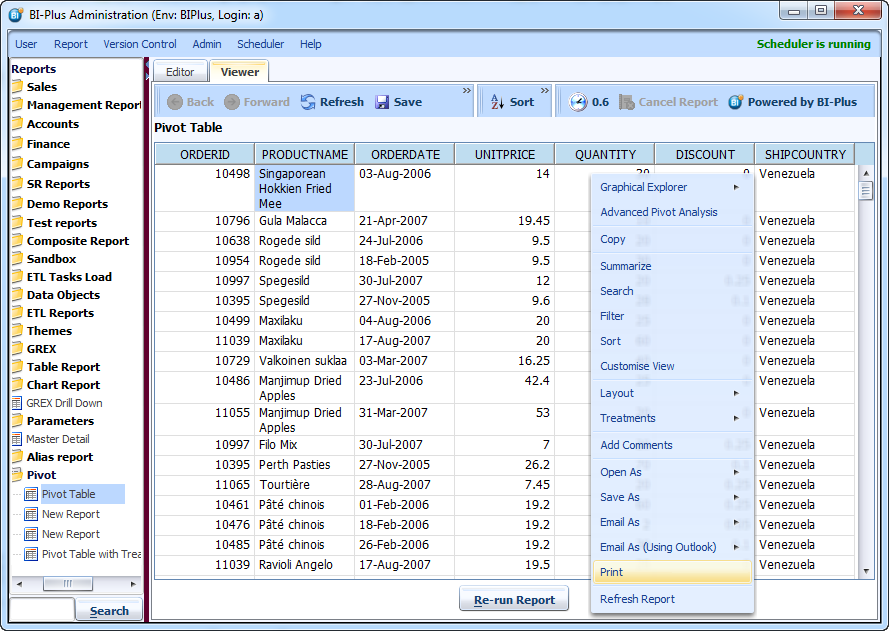
Task: Click the Cancel Report icon
Action: (627, 102)
